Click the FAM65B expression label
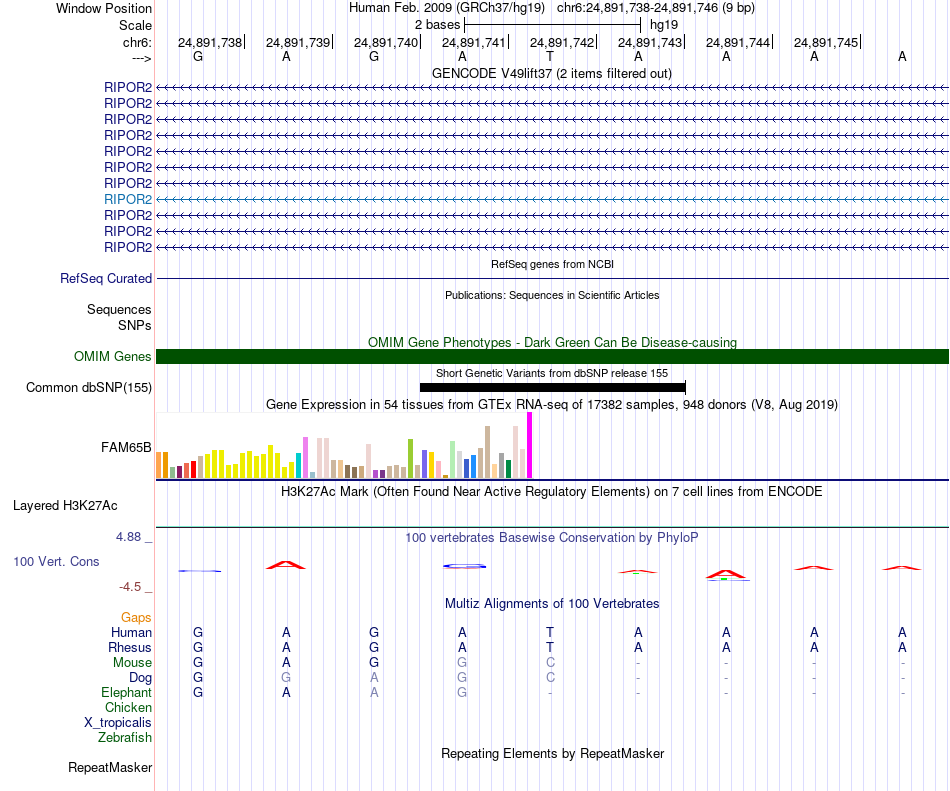950x791 pixels. pyautogui.click(x=126, y=448)
